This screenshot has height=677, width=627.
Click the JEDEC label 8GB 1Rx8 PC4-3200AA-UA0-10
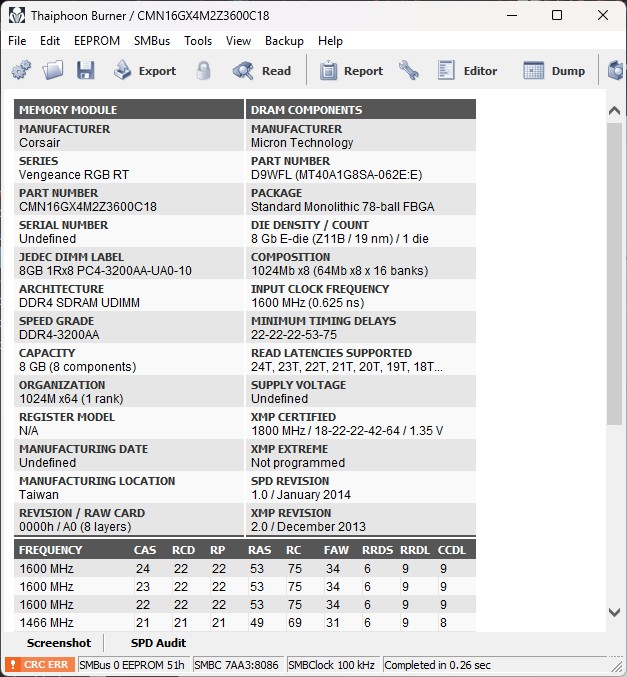(105, 271)
